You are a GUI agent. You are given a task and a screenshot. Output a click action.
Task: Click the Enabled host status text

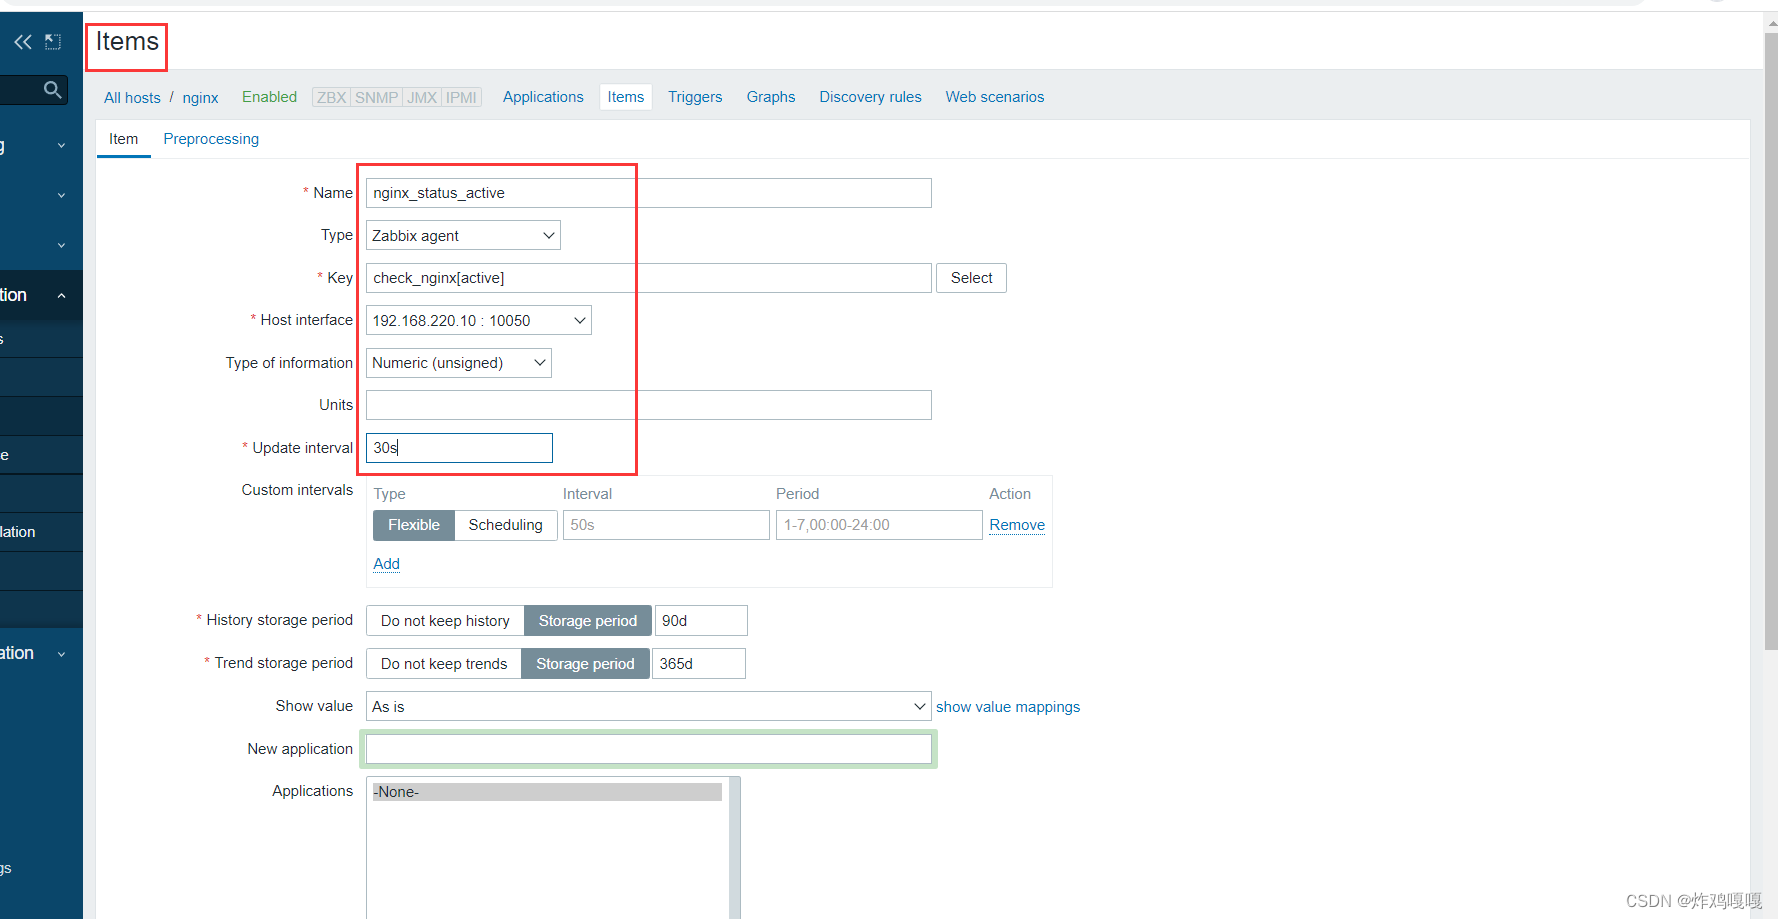[x=269, y=97]
